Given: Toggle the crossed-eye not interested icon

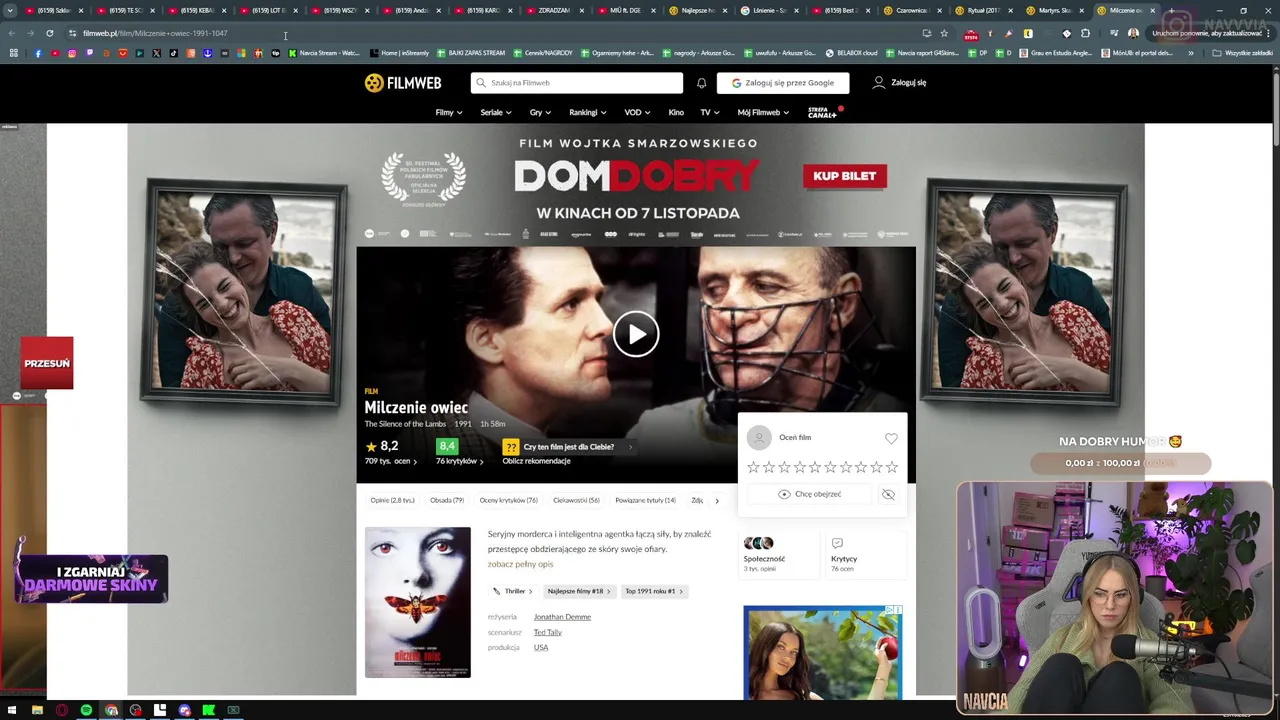Looking at the screenshot, I should point(888,494).
